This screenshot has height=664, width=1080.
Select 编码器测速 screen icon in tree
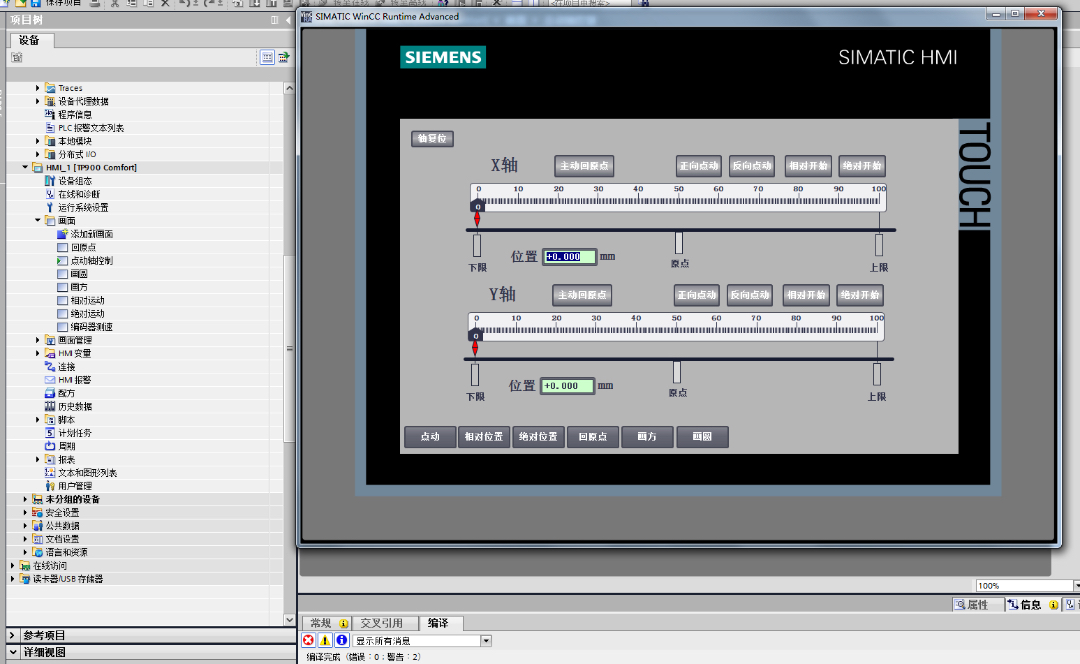click(62, 326)
